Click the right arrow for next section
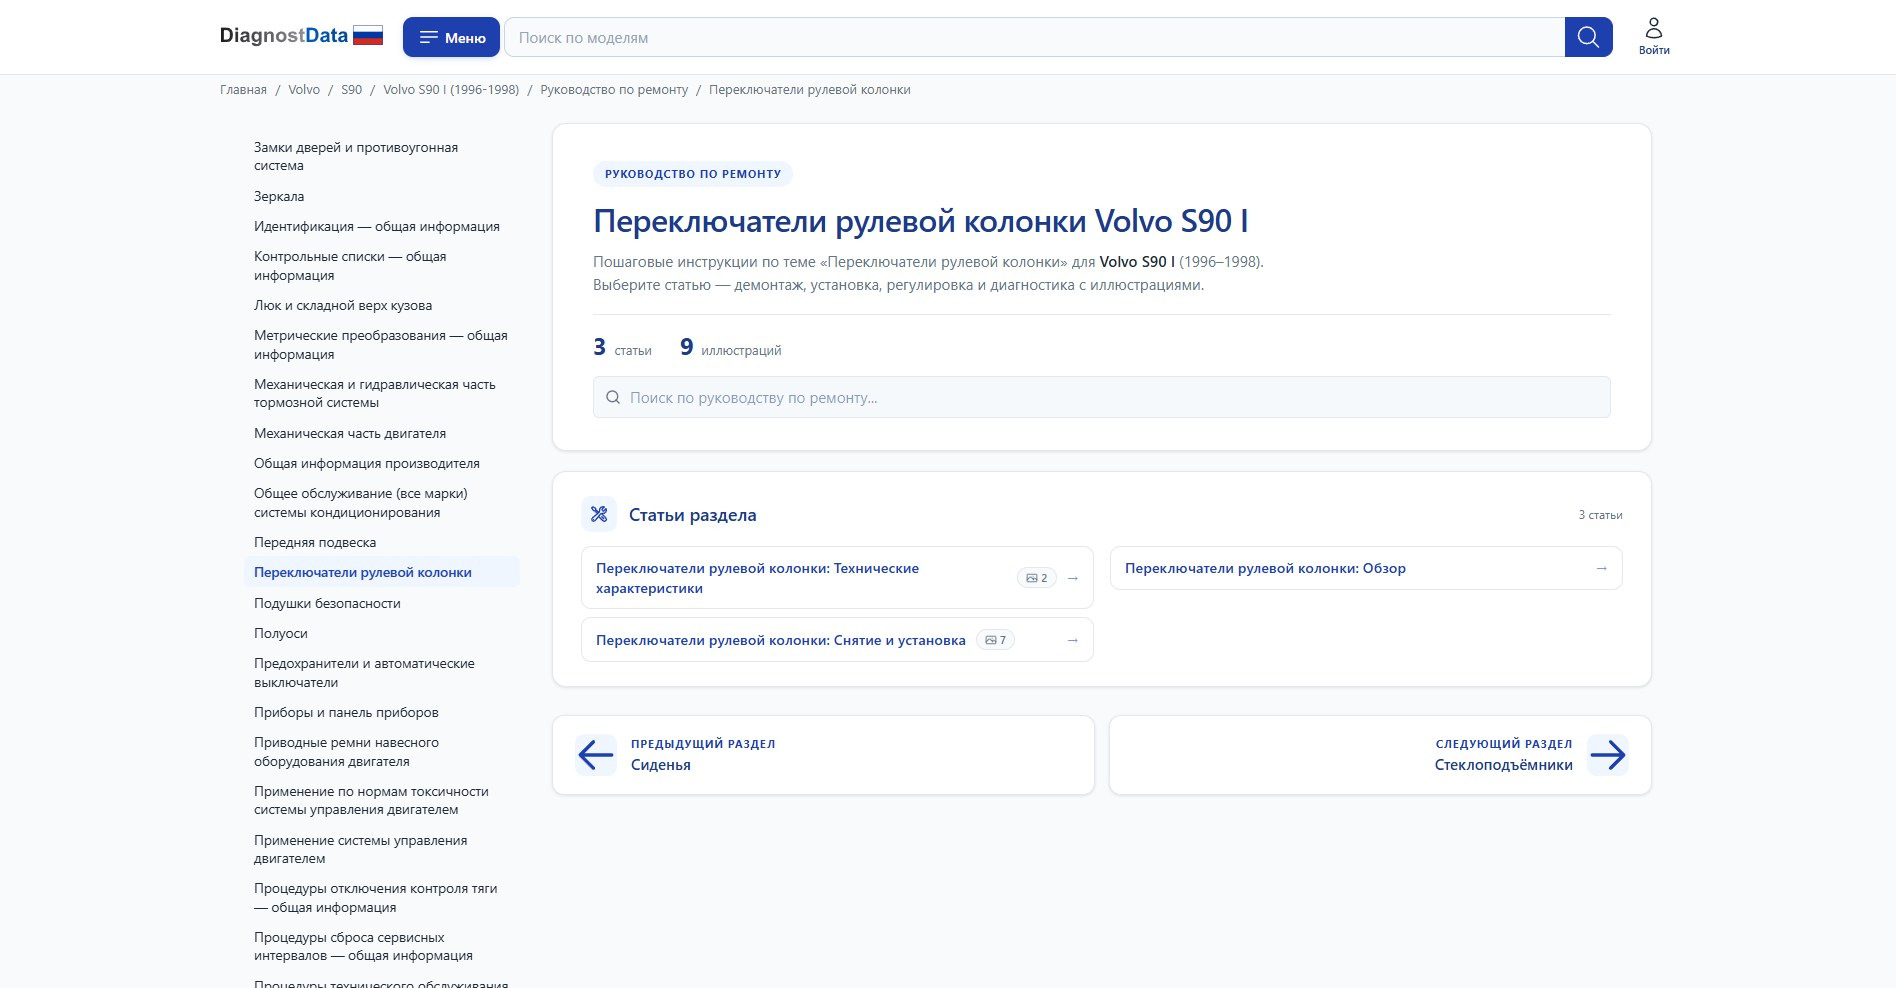This screenshot has height=988, width=1896. (x=1608, y=755)
